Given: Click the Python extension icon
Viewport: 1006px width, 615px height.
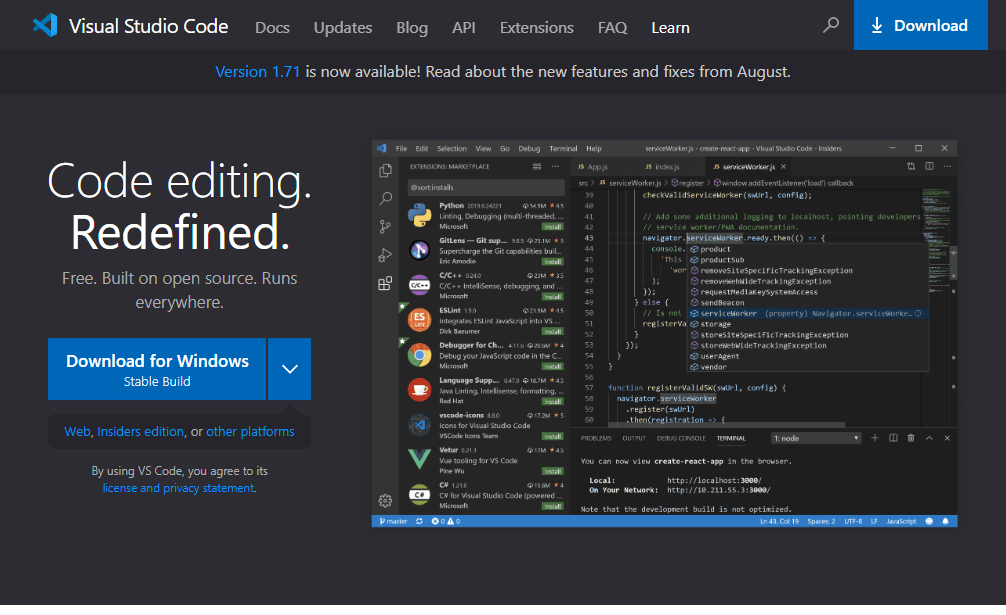Looking at the screenshot, I should click(x=420, y=215).
